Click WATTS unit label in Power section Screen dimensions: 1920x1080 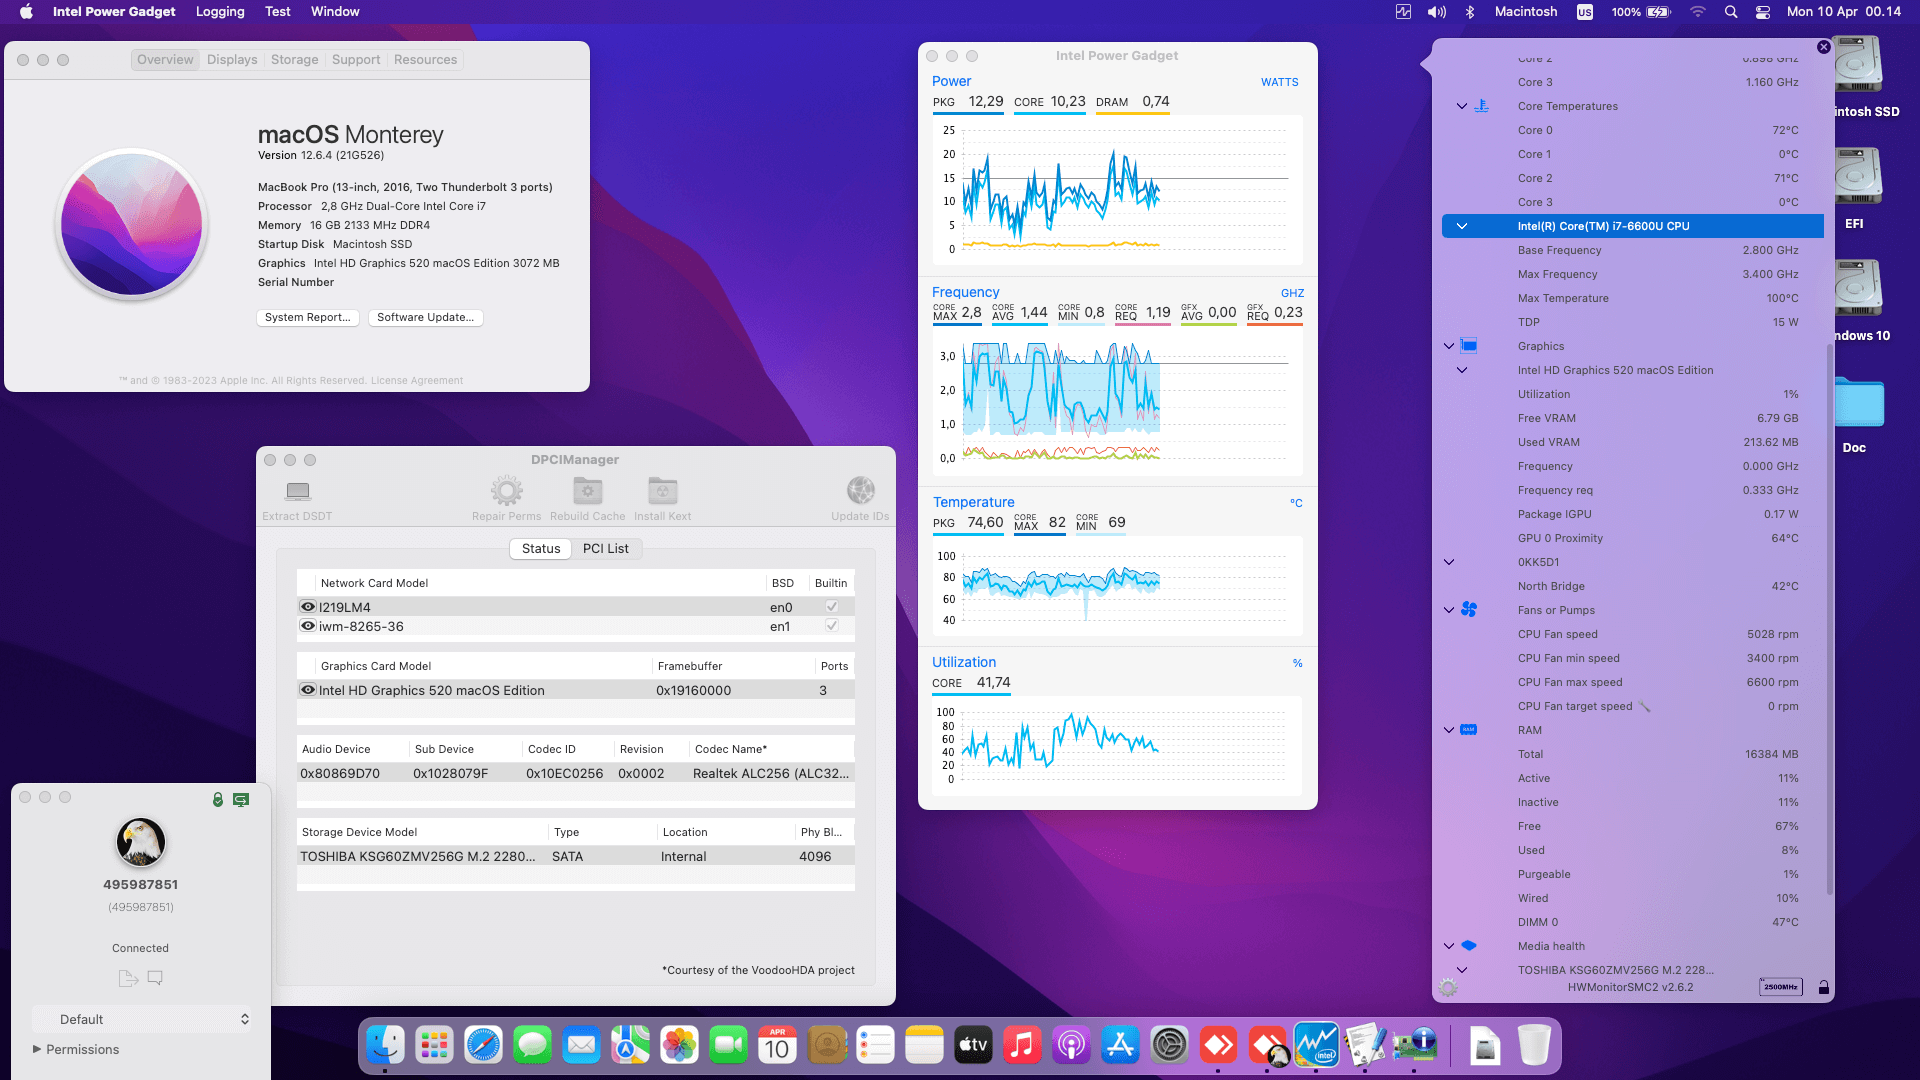[1280, 82]
